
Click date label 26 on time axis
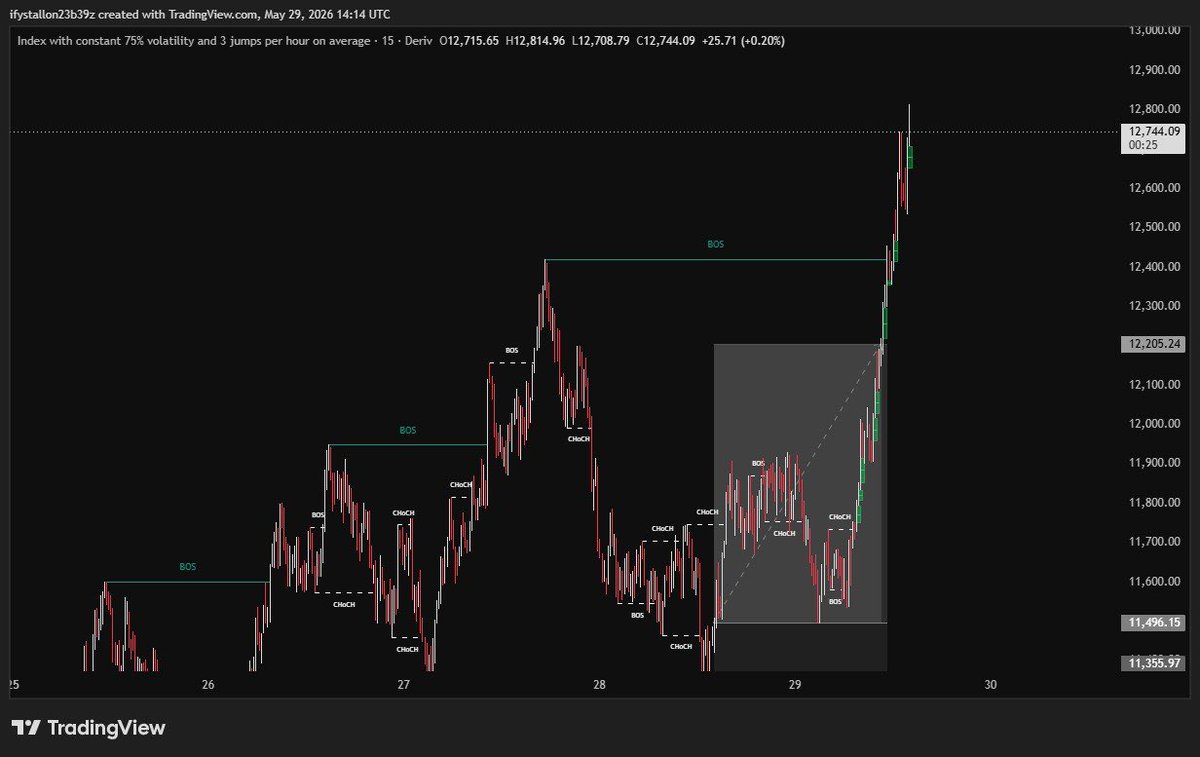pyautogui.click(x=208, y=686)
